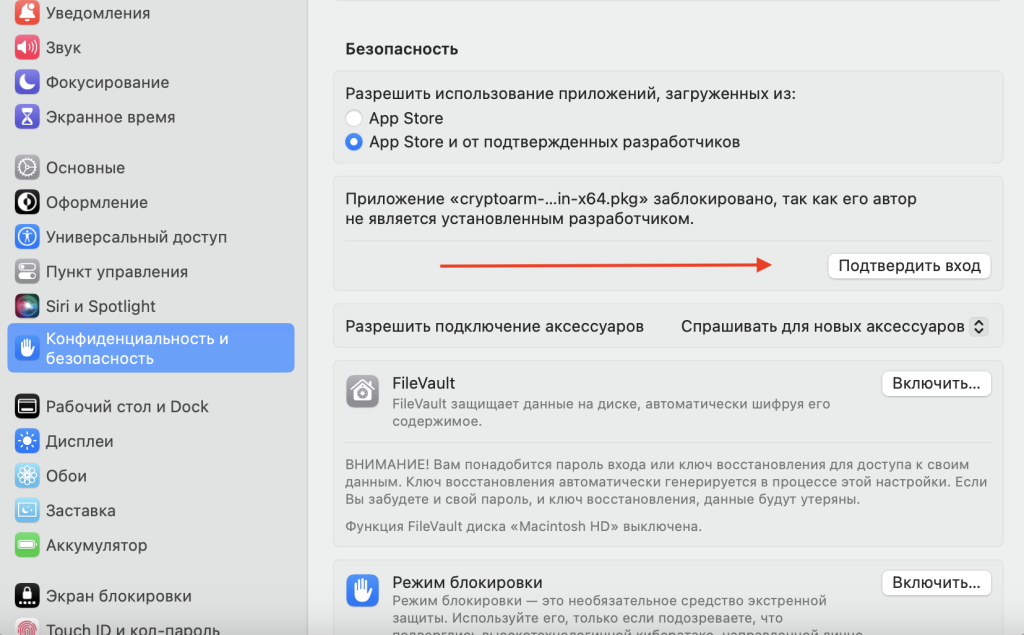The width and height of the screenshot is (1024, 635).
Task: Open Заставка settings pane
Action: click(151, 510)
